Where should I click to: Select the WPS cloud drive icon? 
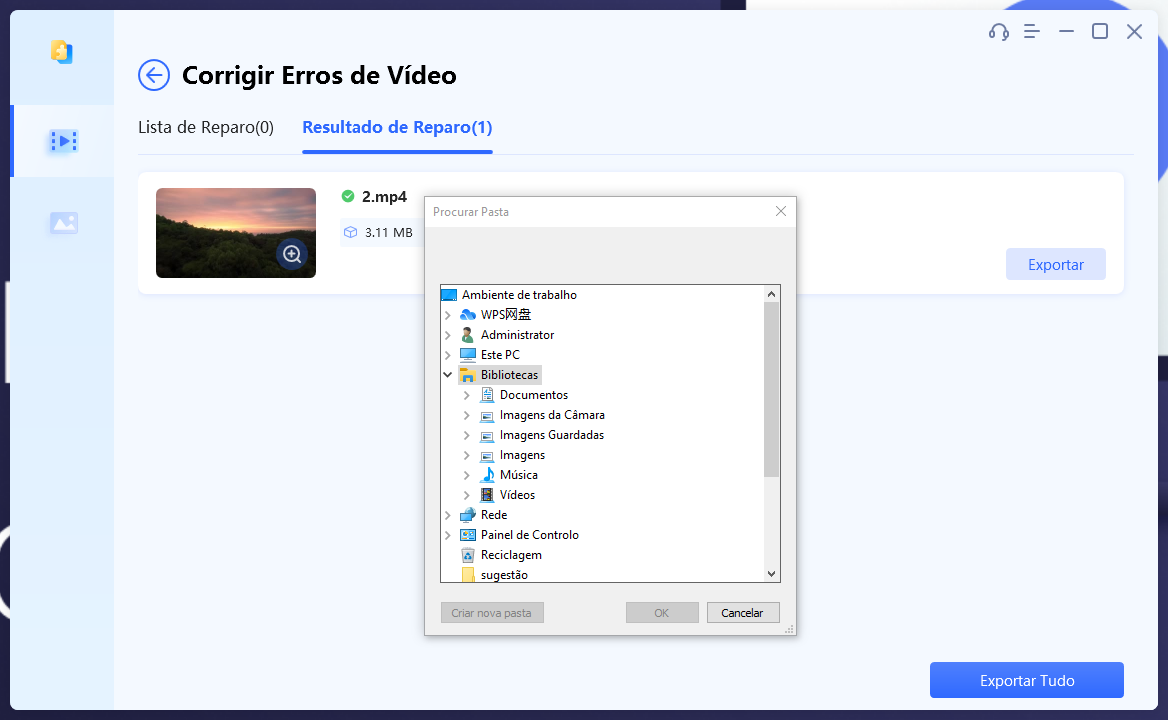(x=468, y=315)
